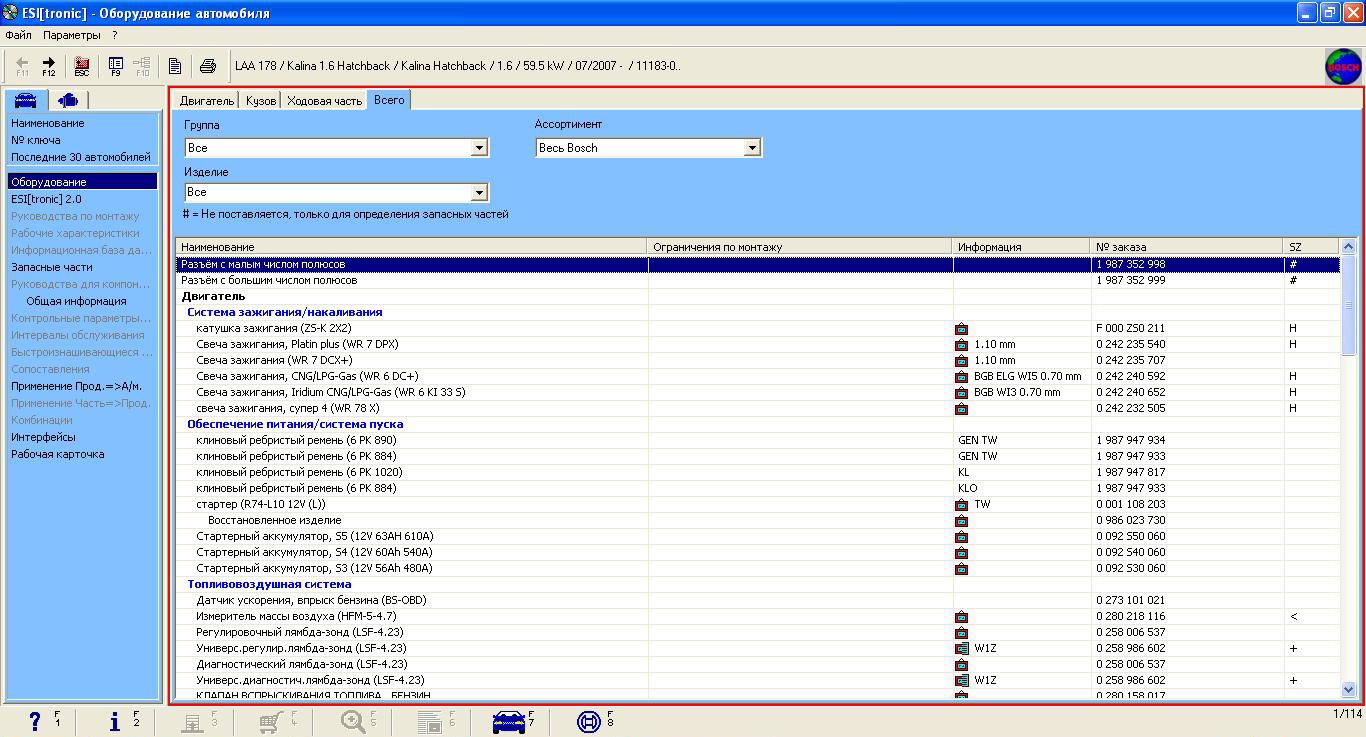Open the document page icon in toolbar

[175, 67]
